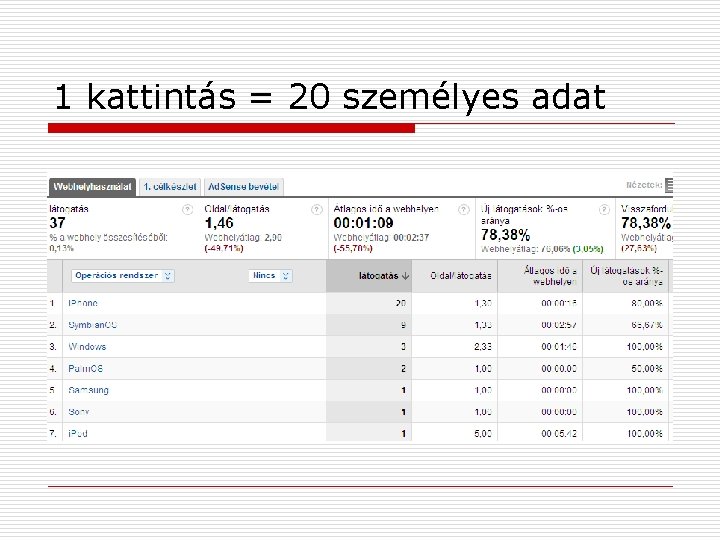Image resolution: width=720 pixels, height=540 pixels.
Task: Open the Nincs secondary dimension dropdown
Action: pos(270,276)
